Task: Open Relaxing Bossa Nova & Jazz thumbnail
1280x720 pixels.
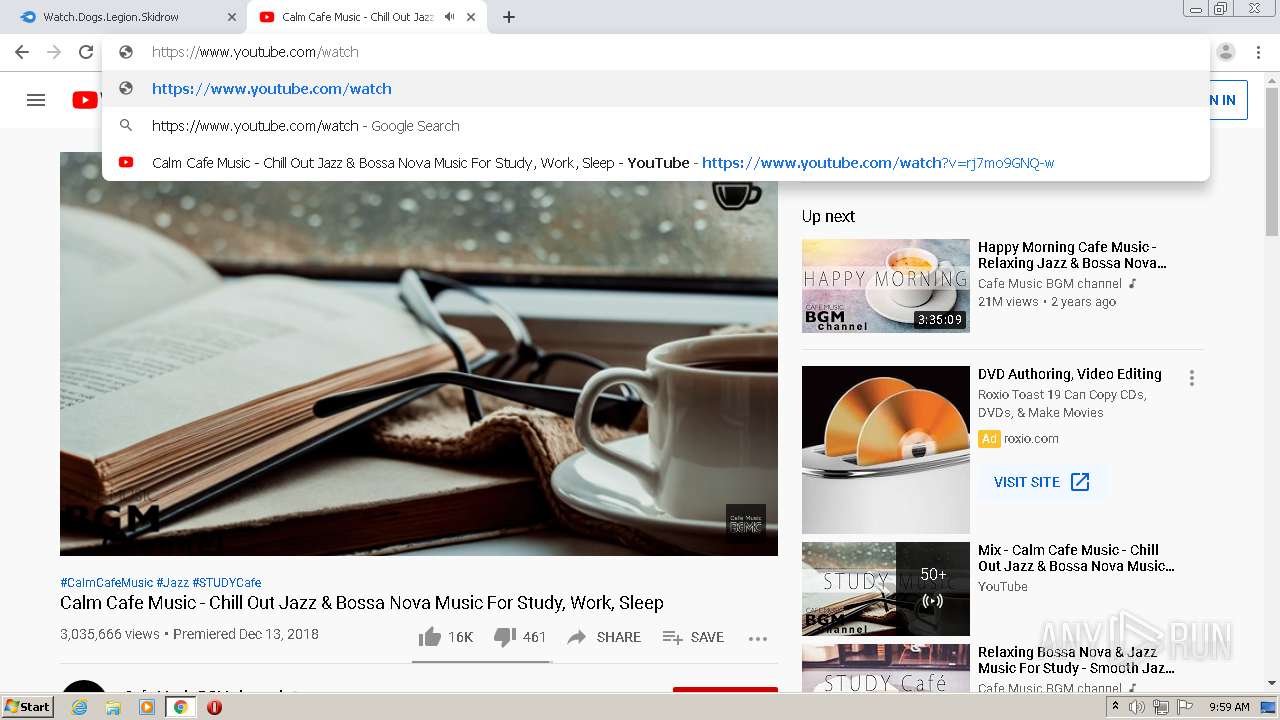Action: pyautogui.click(x=886, y=668)
